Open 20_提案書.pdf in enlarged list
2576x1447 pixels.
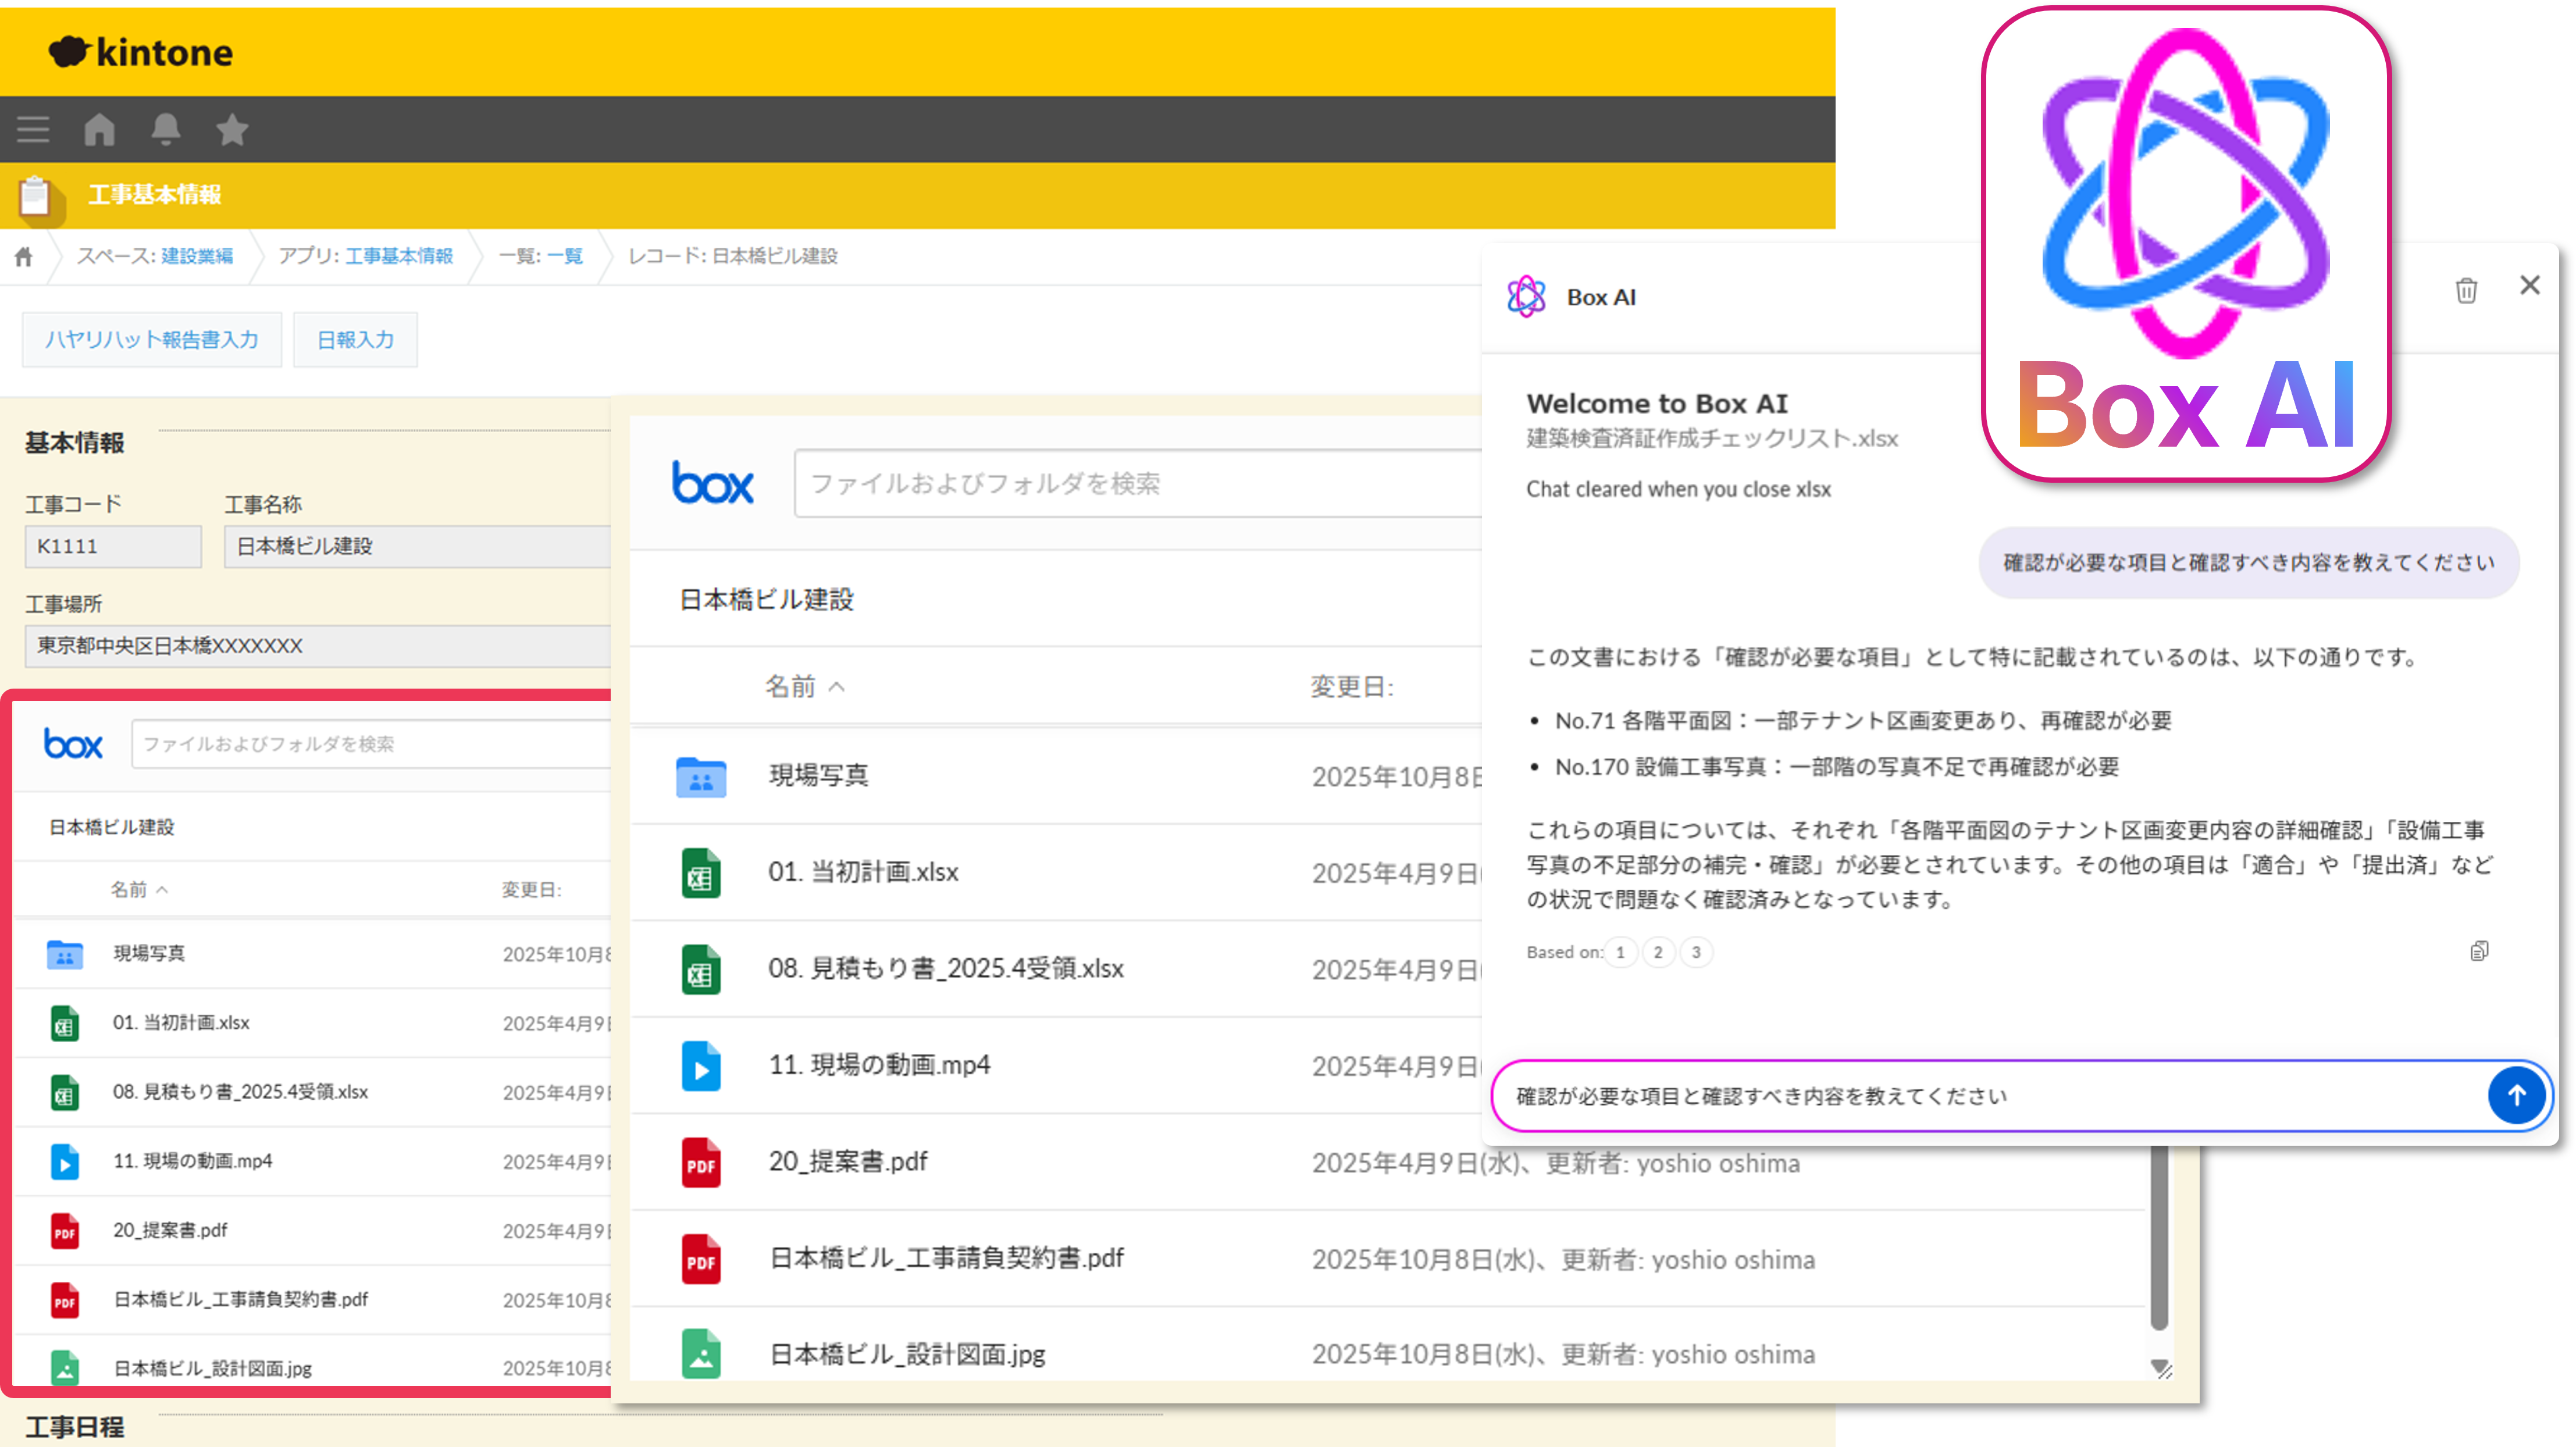pyautogui.click(x=848, y=1163)
